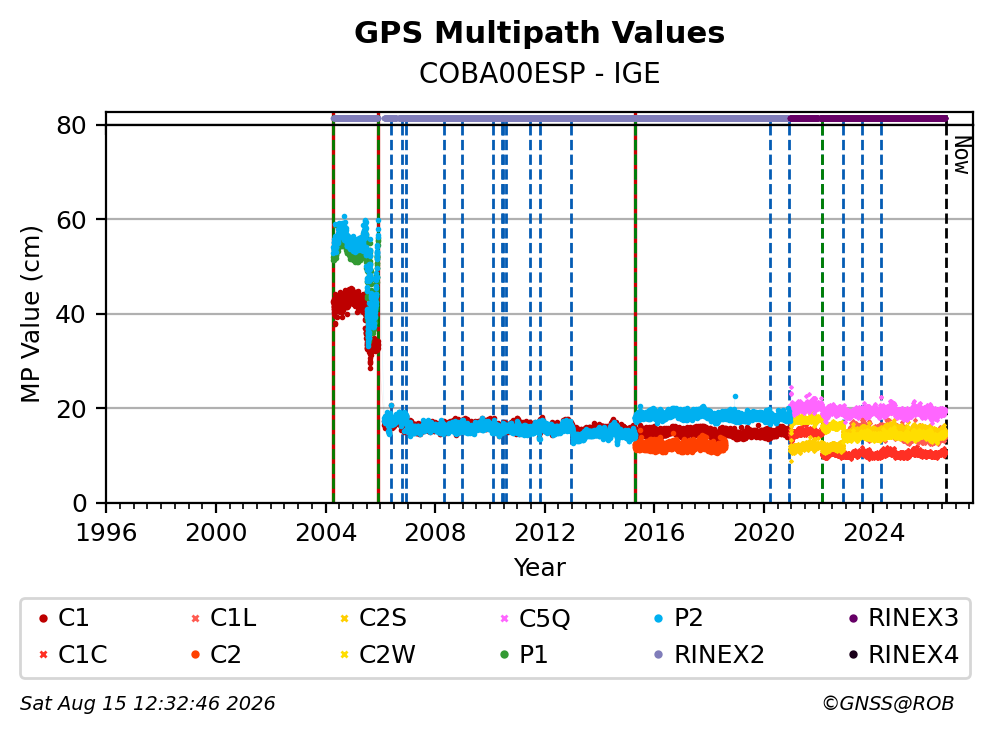Click the 'Now' vertical marker label
The width and height of the screenshot is (992, 734).
coord(962,155)
